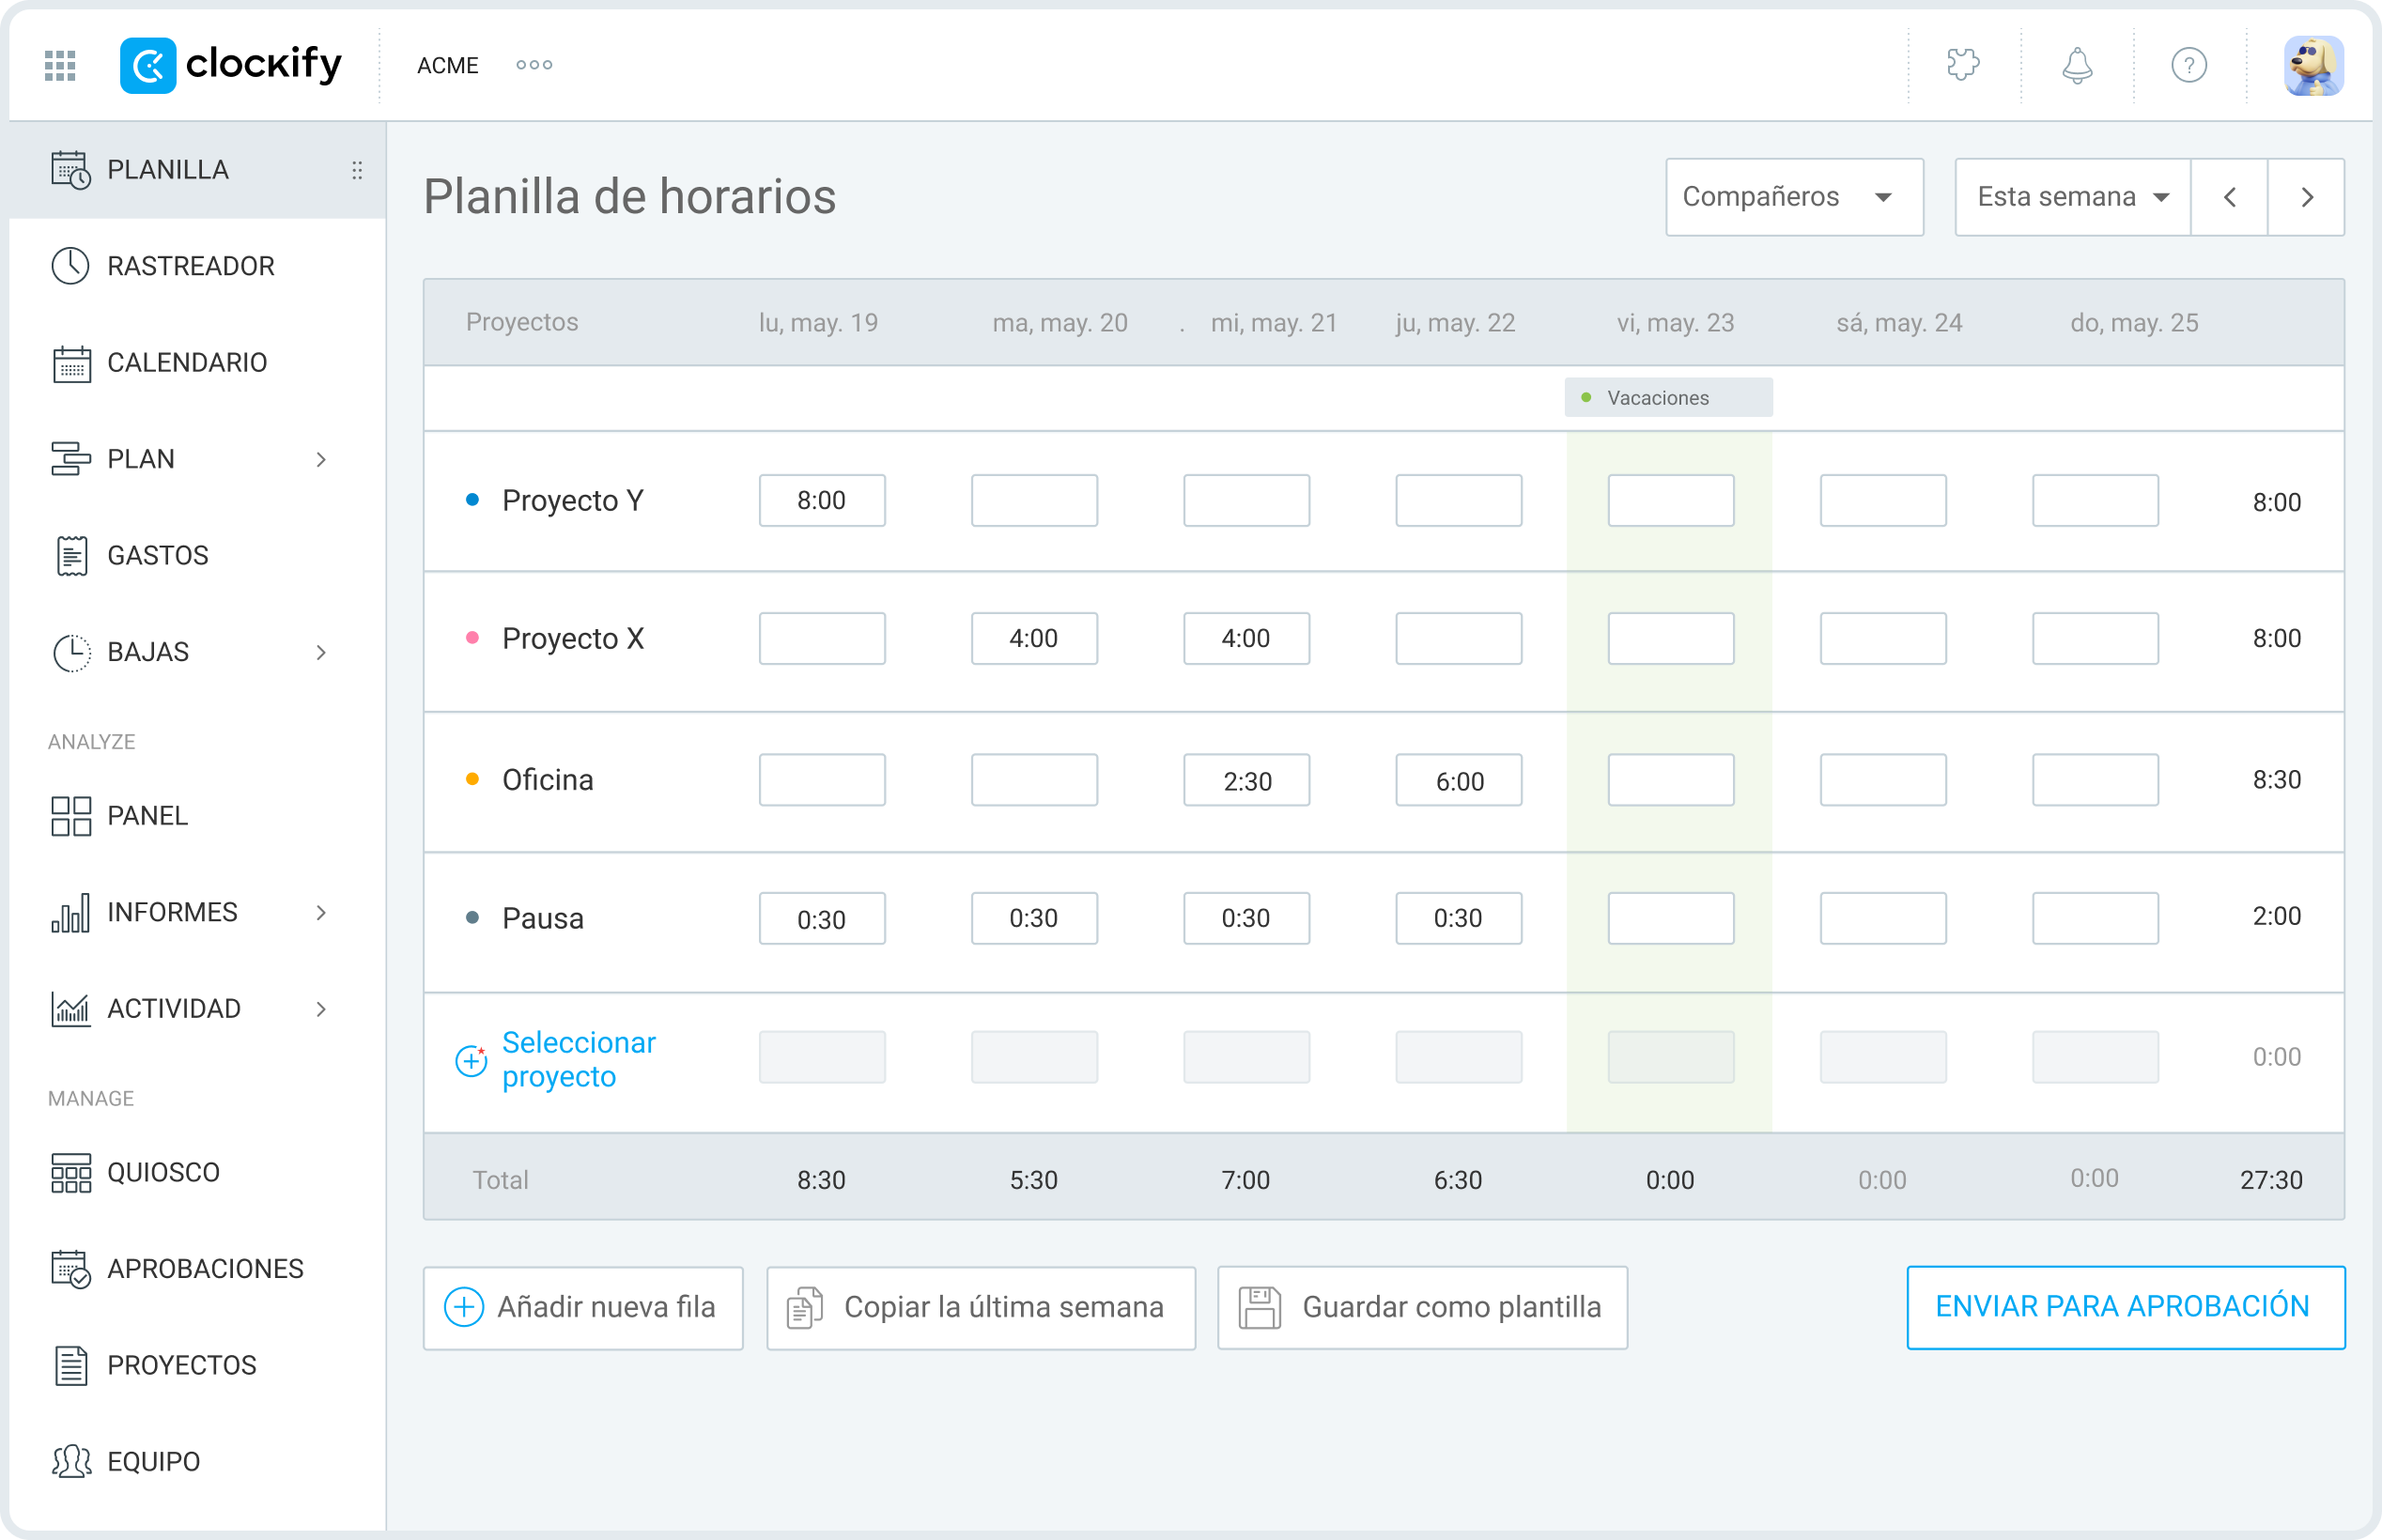Open the Gastos expenses icon

pyautogui.click(x=70, y=555)
